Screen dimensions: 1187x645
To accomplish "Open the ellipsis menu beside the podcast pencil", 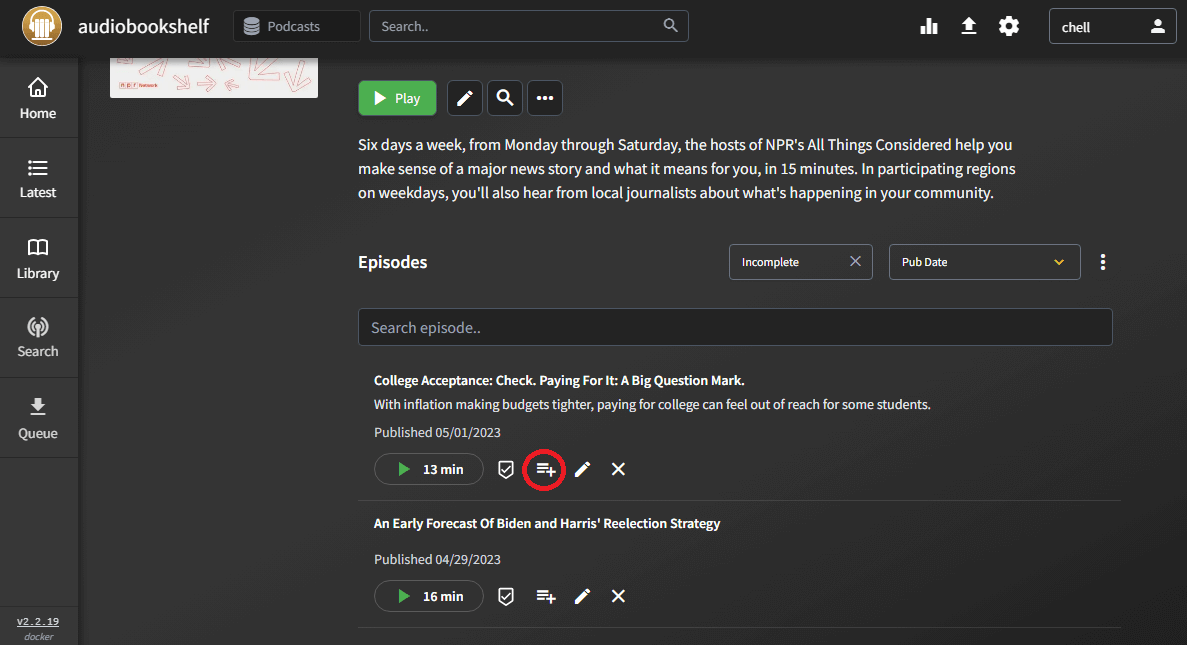I will [544, 97].
